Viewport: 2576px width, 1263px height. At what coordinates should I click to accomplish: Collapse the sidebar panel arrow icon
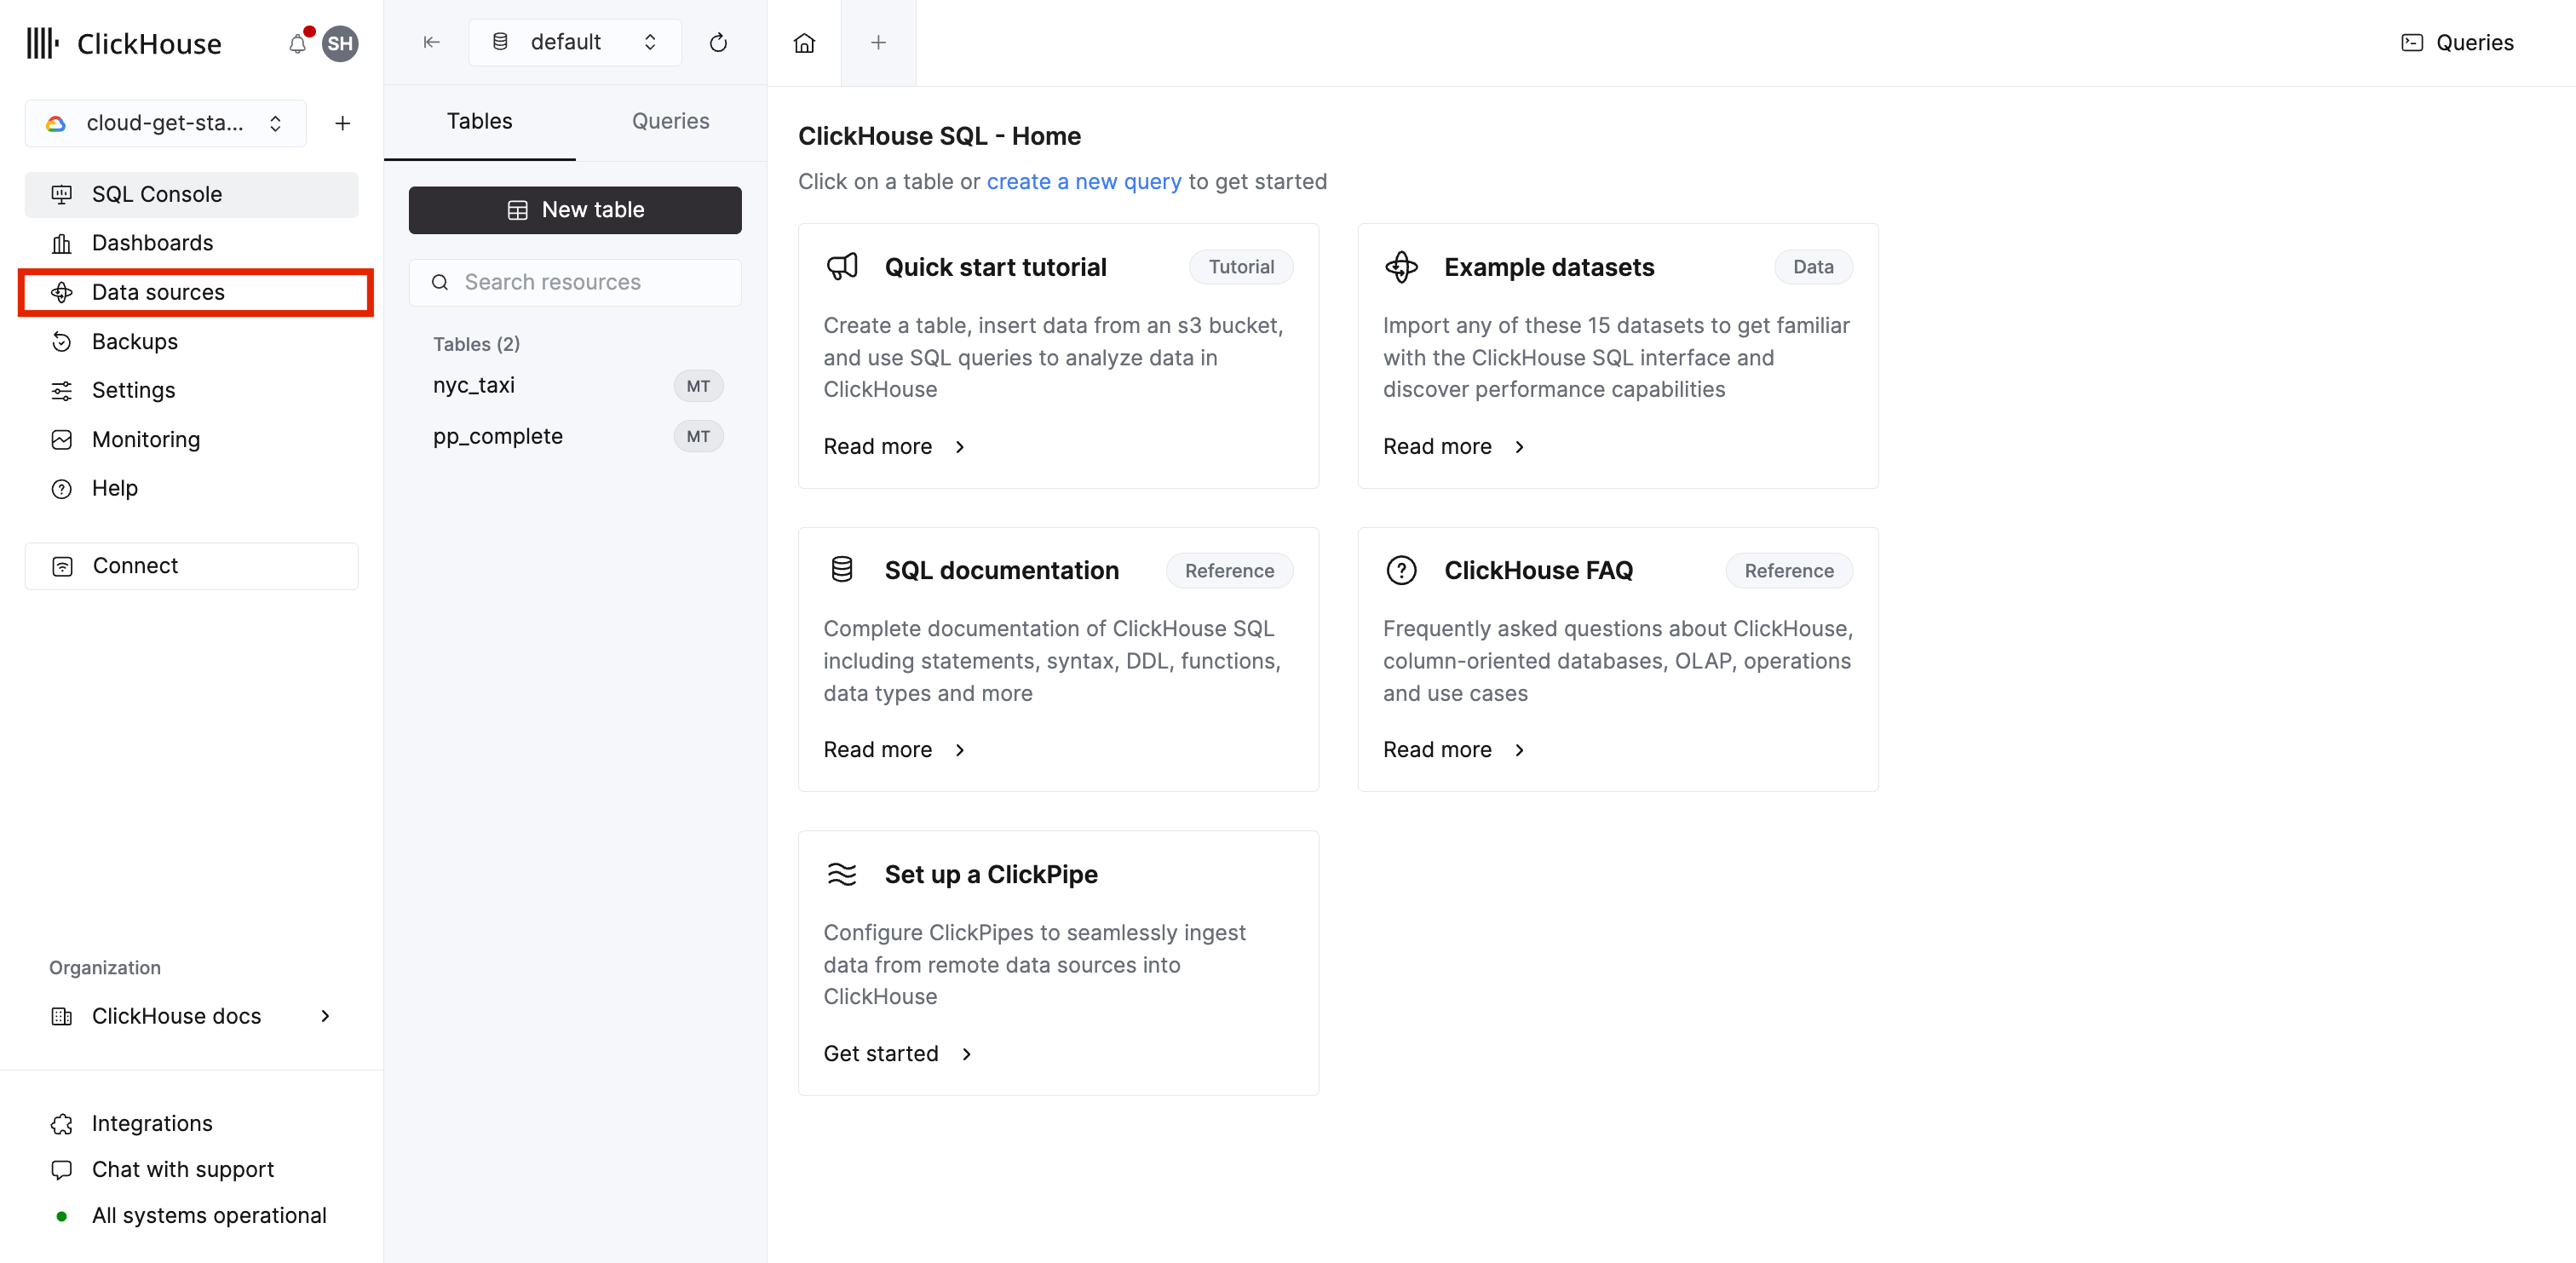(431, 42)
